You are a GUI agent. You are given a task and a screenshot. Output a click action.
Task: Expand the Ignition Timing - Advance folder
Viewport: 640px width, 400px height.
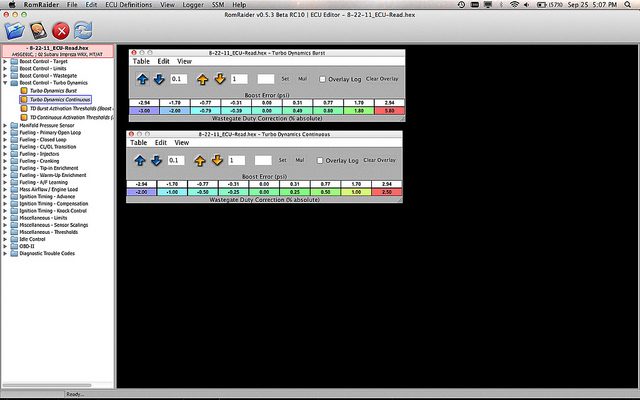coord(4,196)
